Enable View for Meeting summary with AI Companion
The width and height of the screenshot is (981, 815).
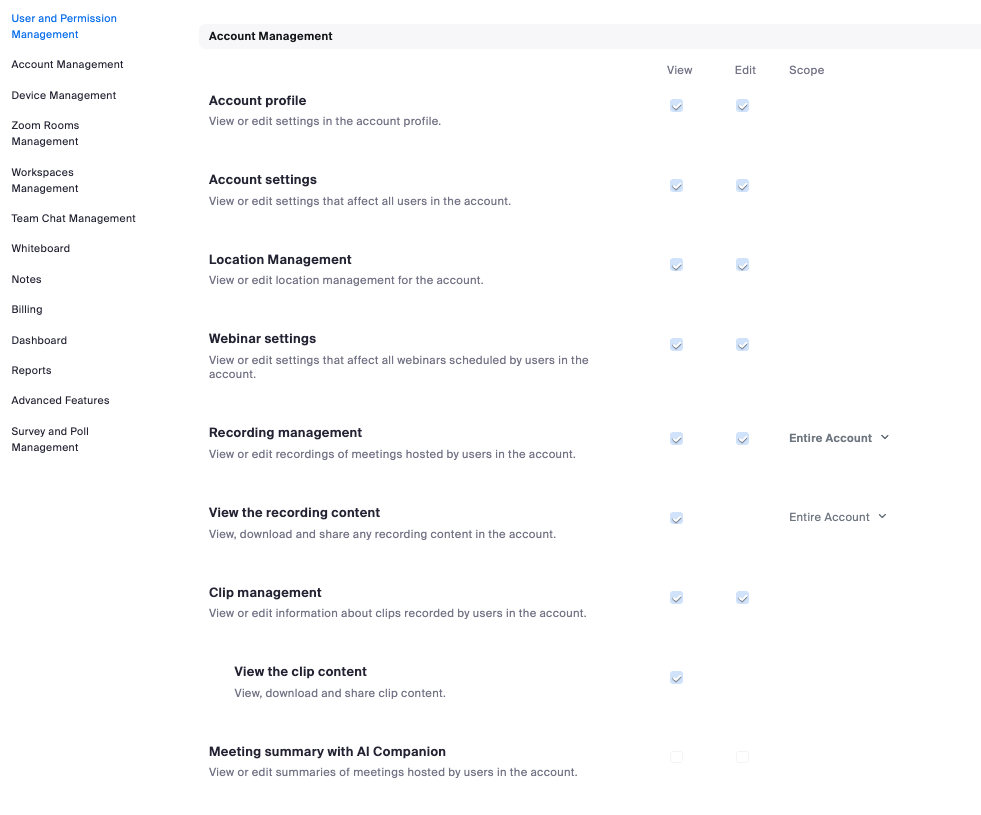point(676,757)
